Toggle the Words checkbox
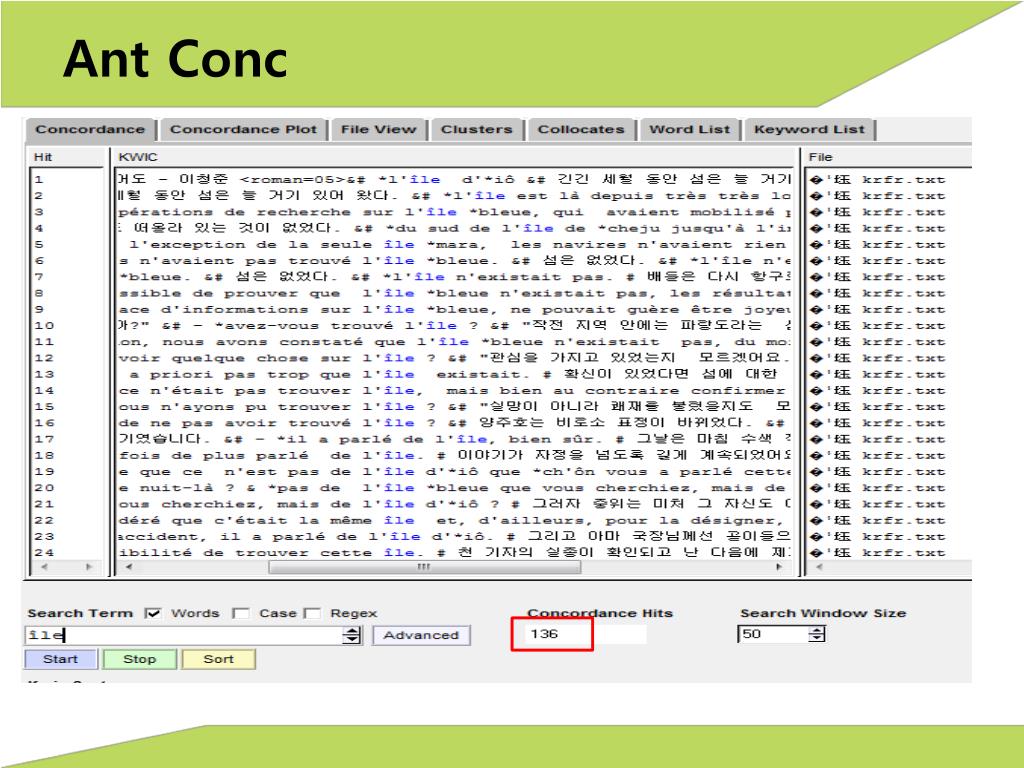 pyautogui.click(x=153, y=613)
